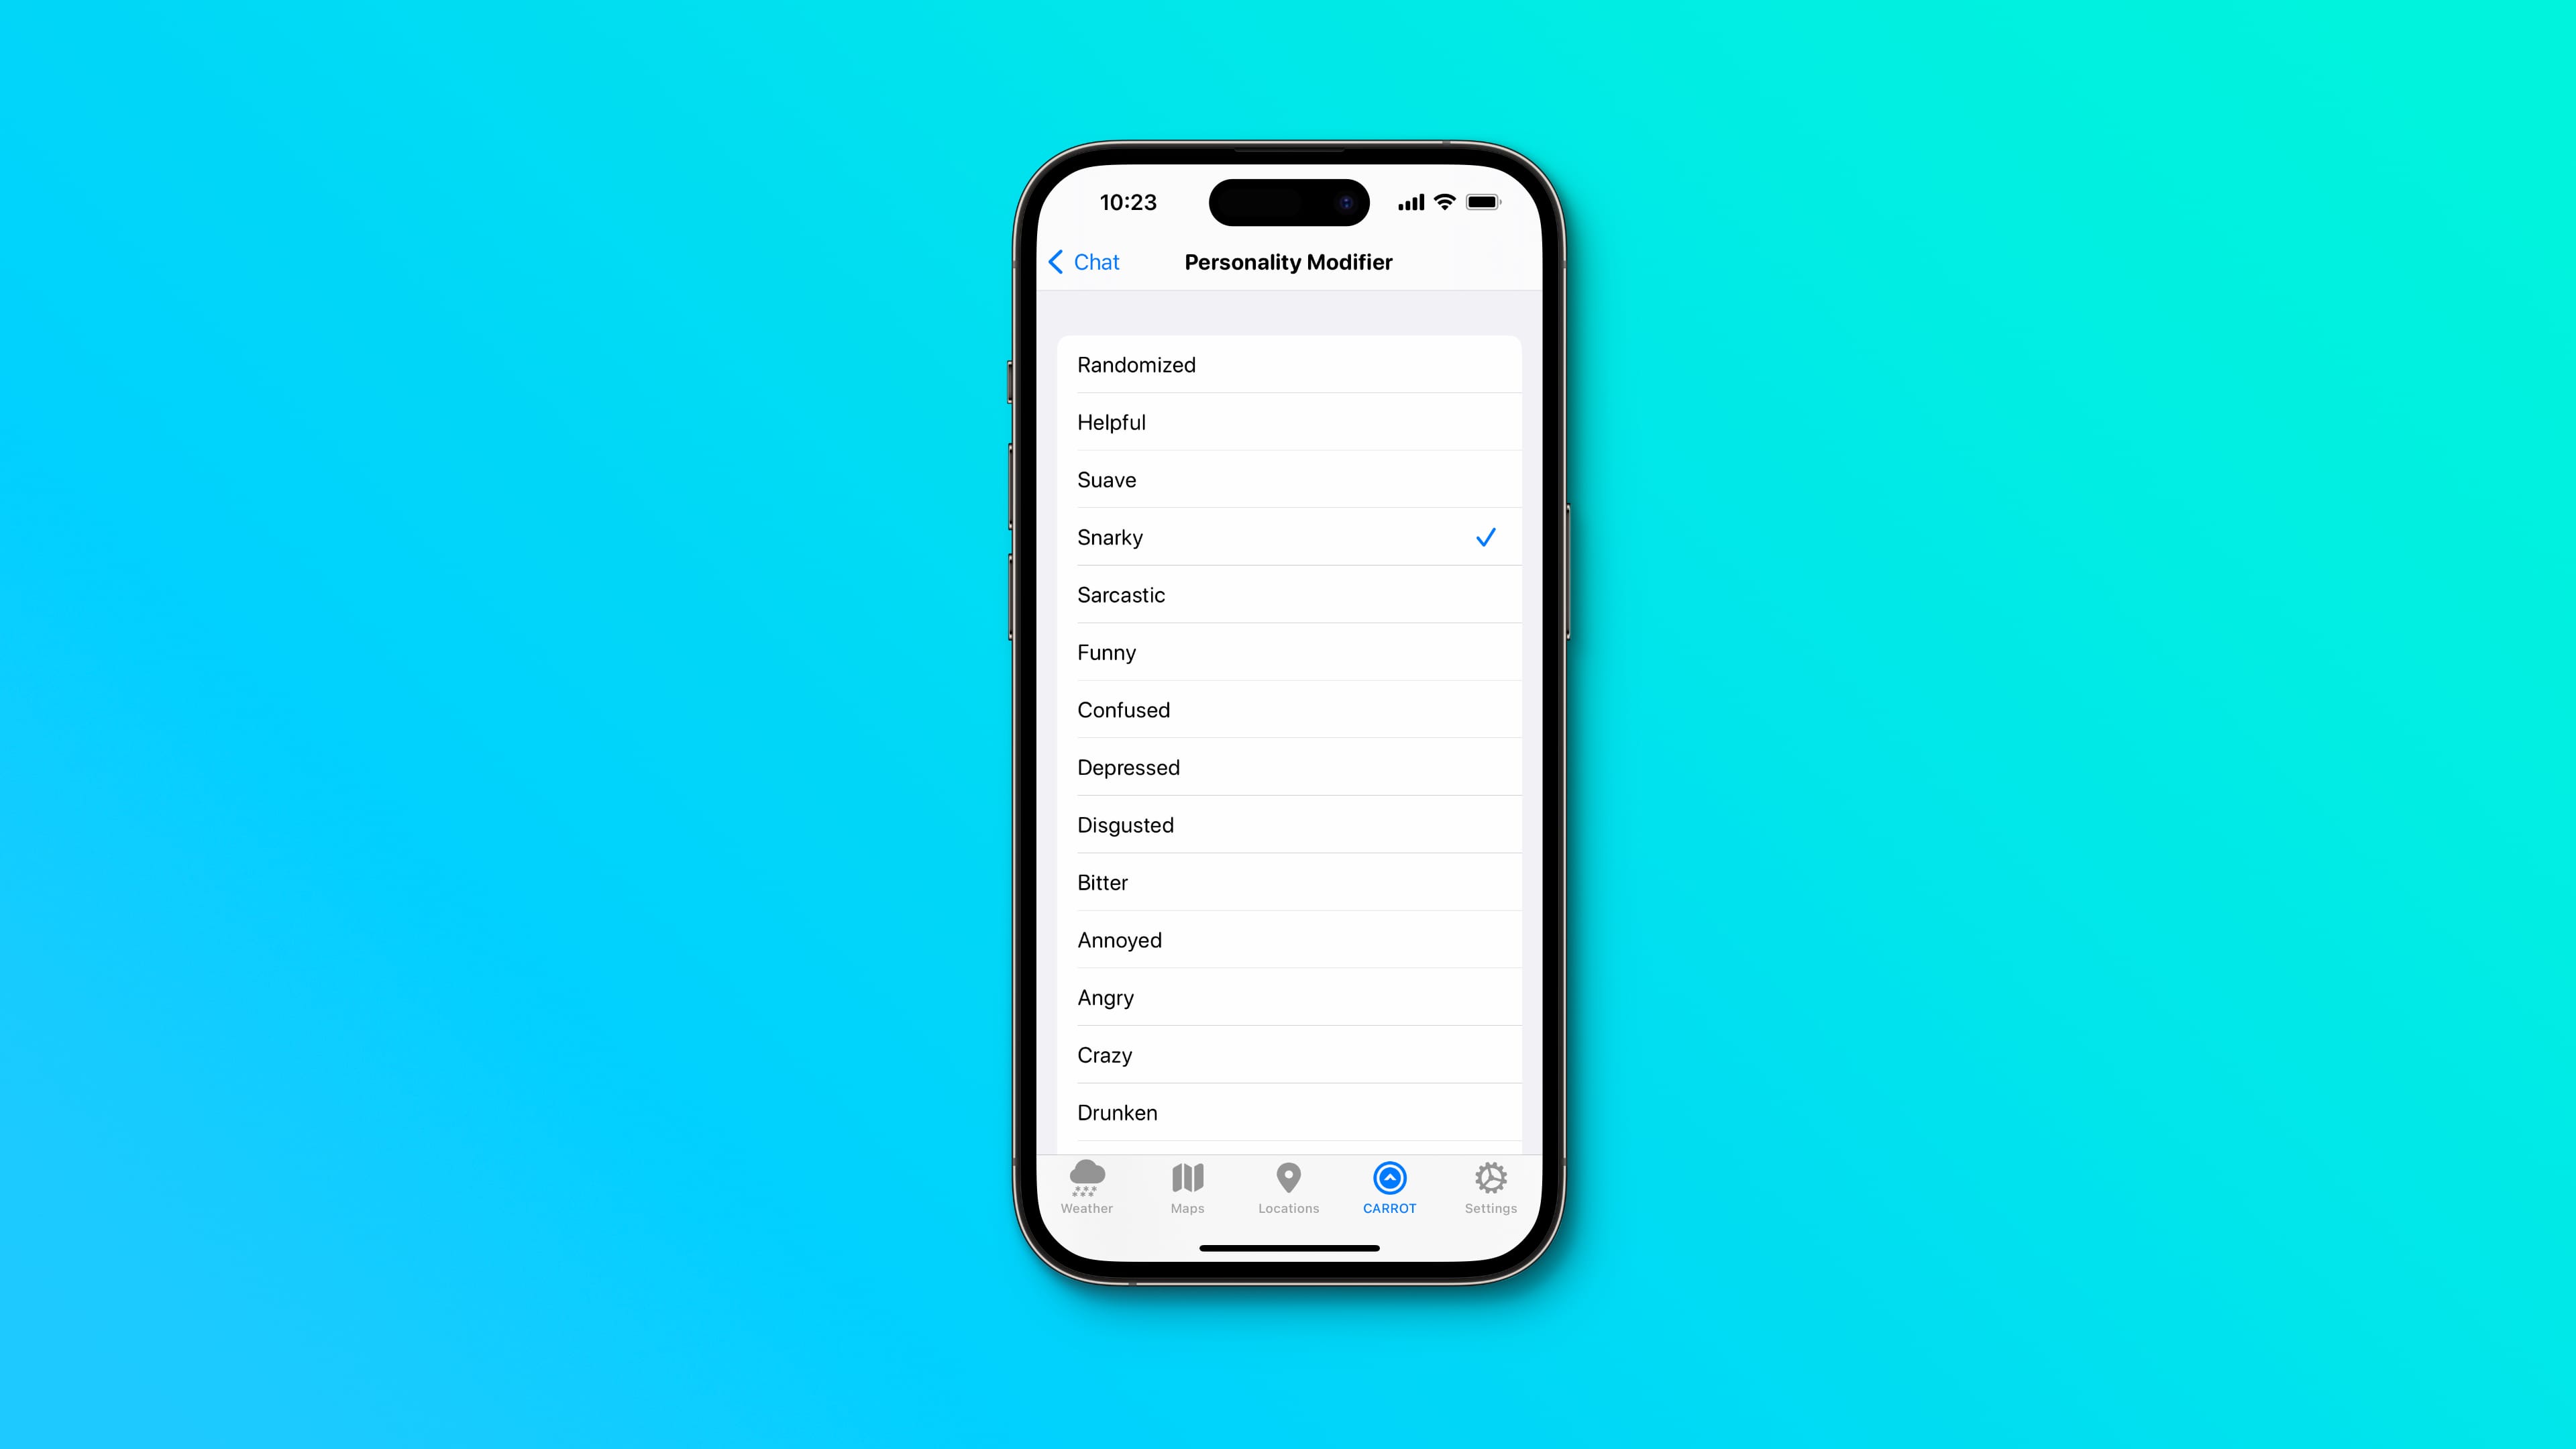Check the cellular signal icon
Viewport: 2576px width, 1449px height.
1407,200
